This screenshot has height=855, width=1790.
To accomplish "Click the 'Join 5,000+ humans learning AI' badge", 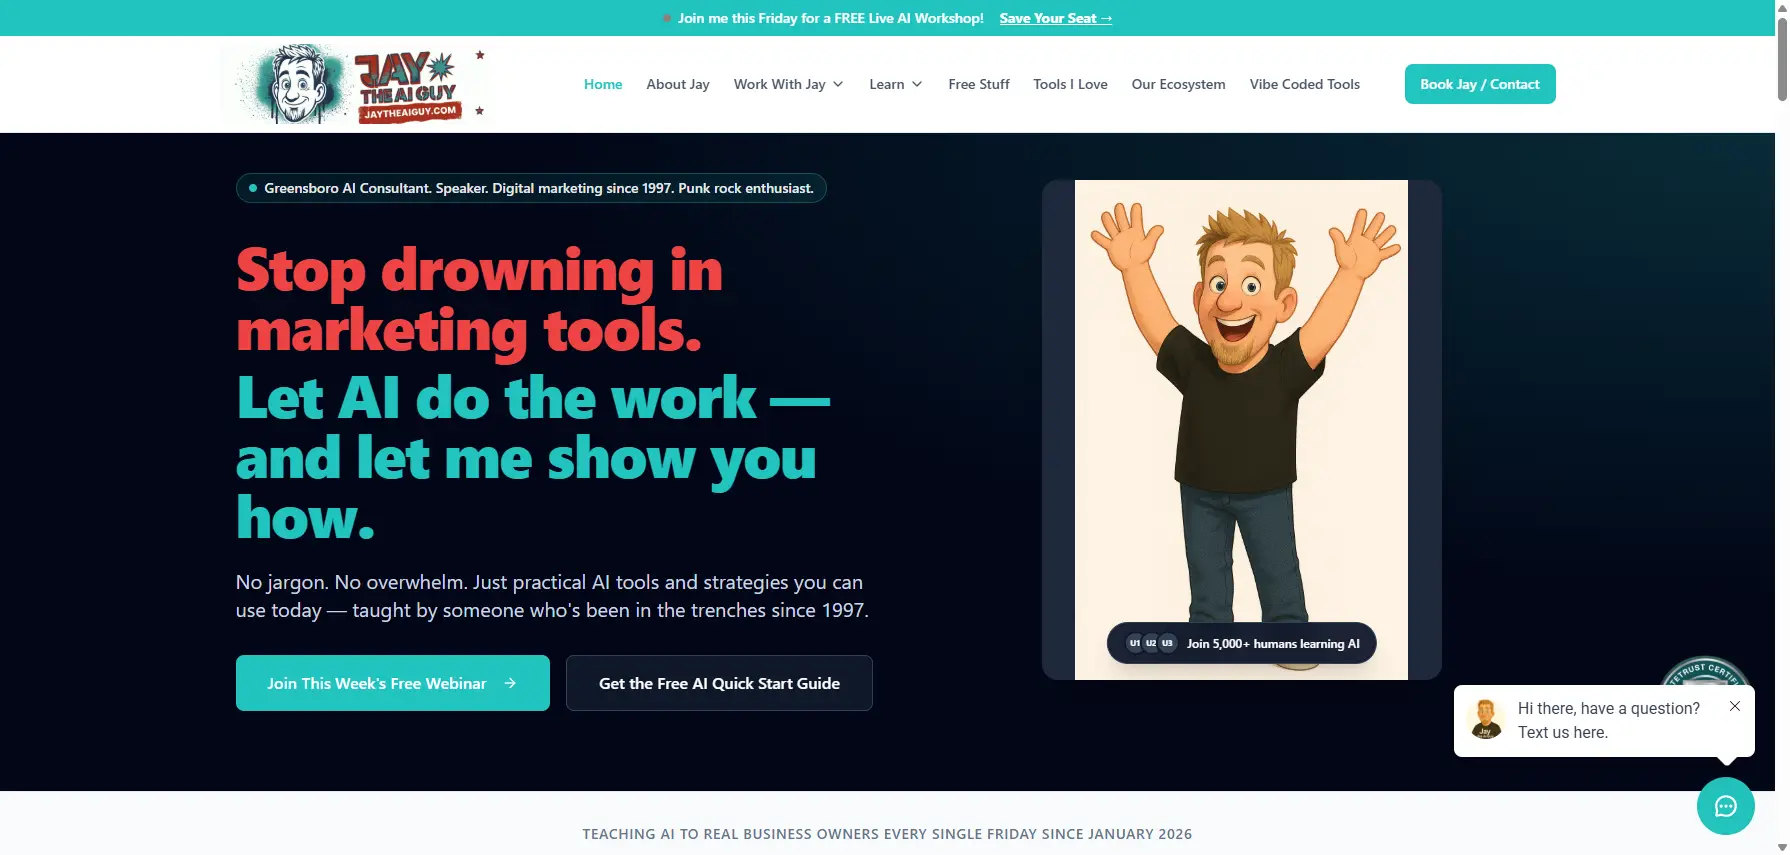I will click(x=1241, y=643).
